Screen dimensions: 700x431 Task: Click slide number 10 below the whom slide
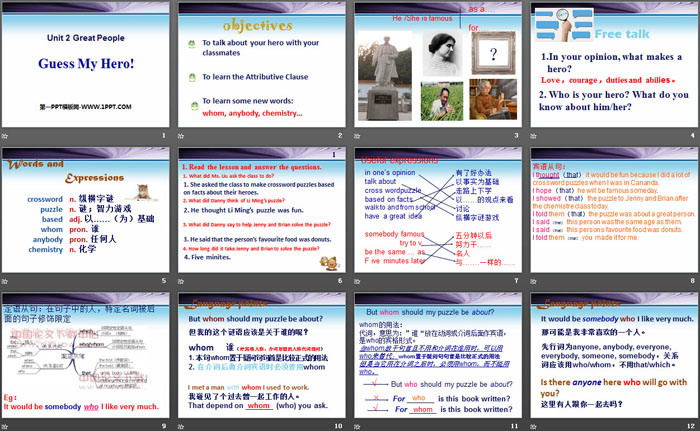coord(338,426)
